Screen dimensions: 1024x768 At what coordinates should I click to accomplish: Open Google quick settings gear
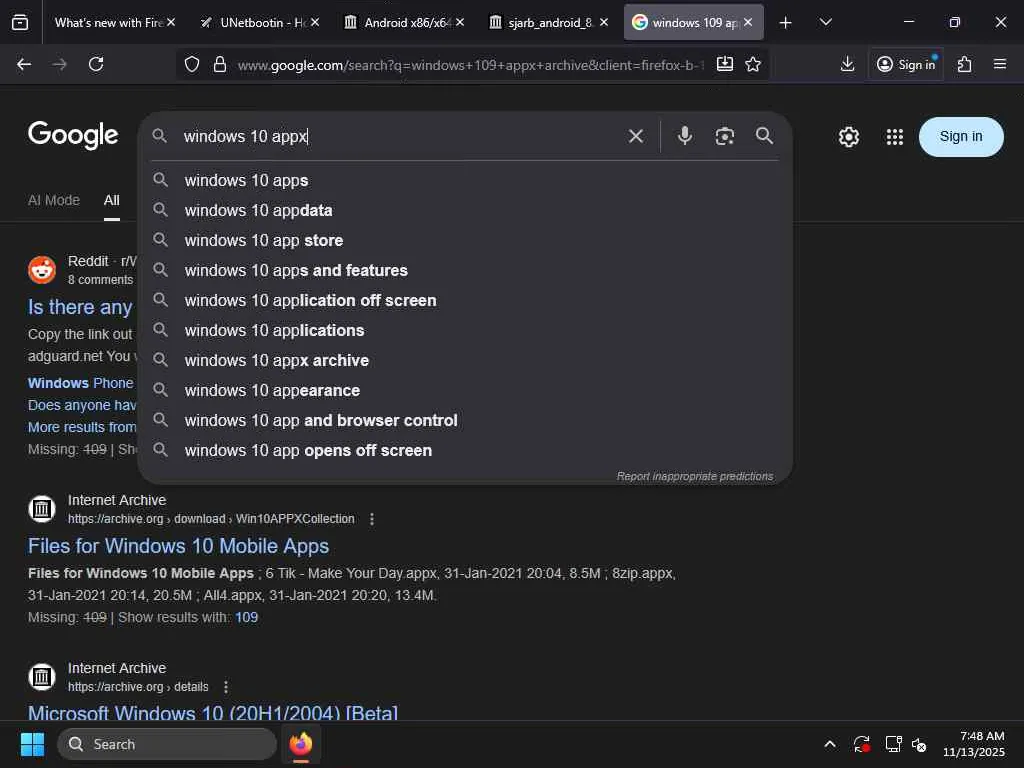click(849, 136)
